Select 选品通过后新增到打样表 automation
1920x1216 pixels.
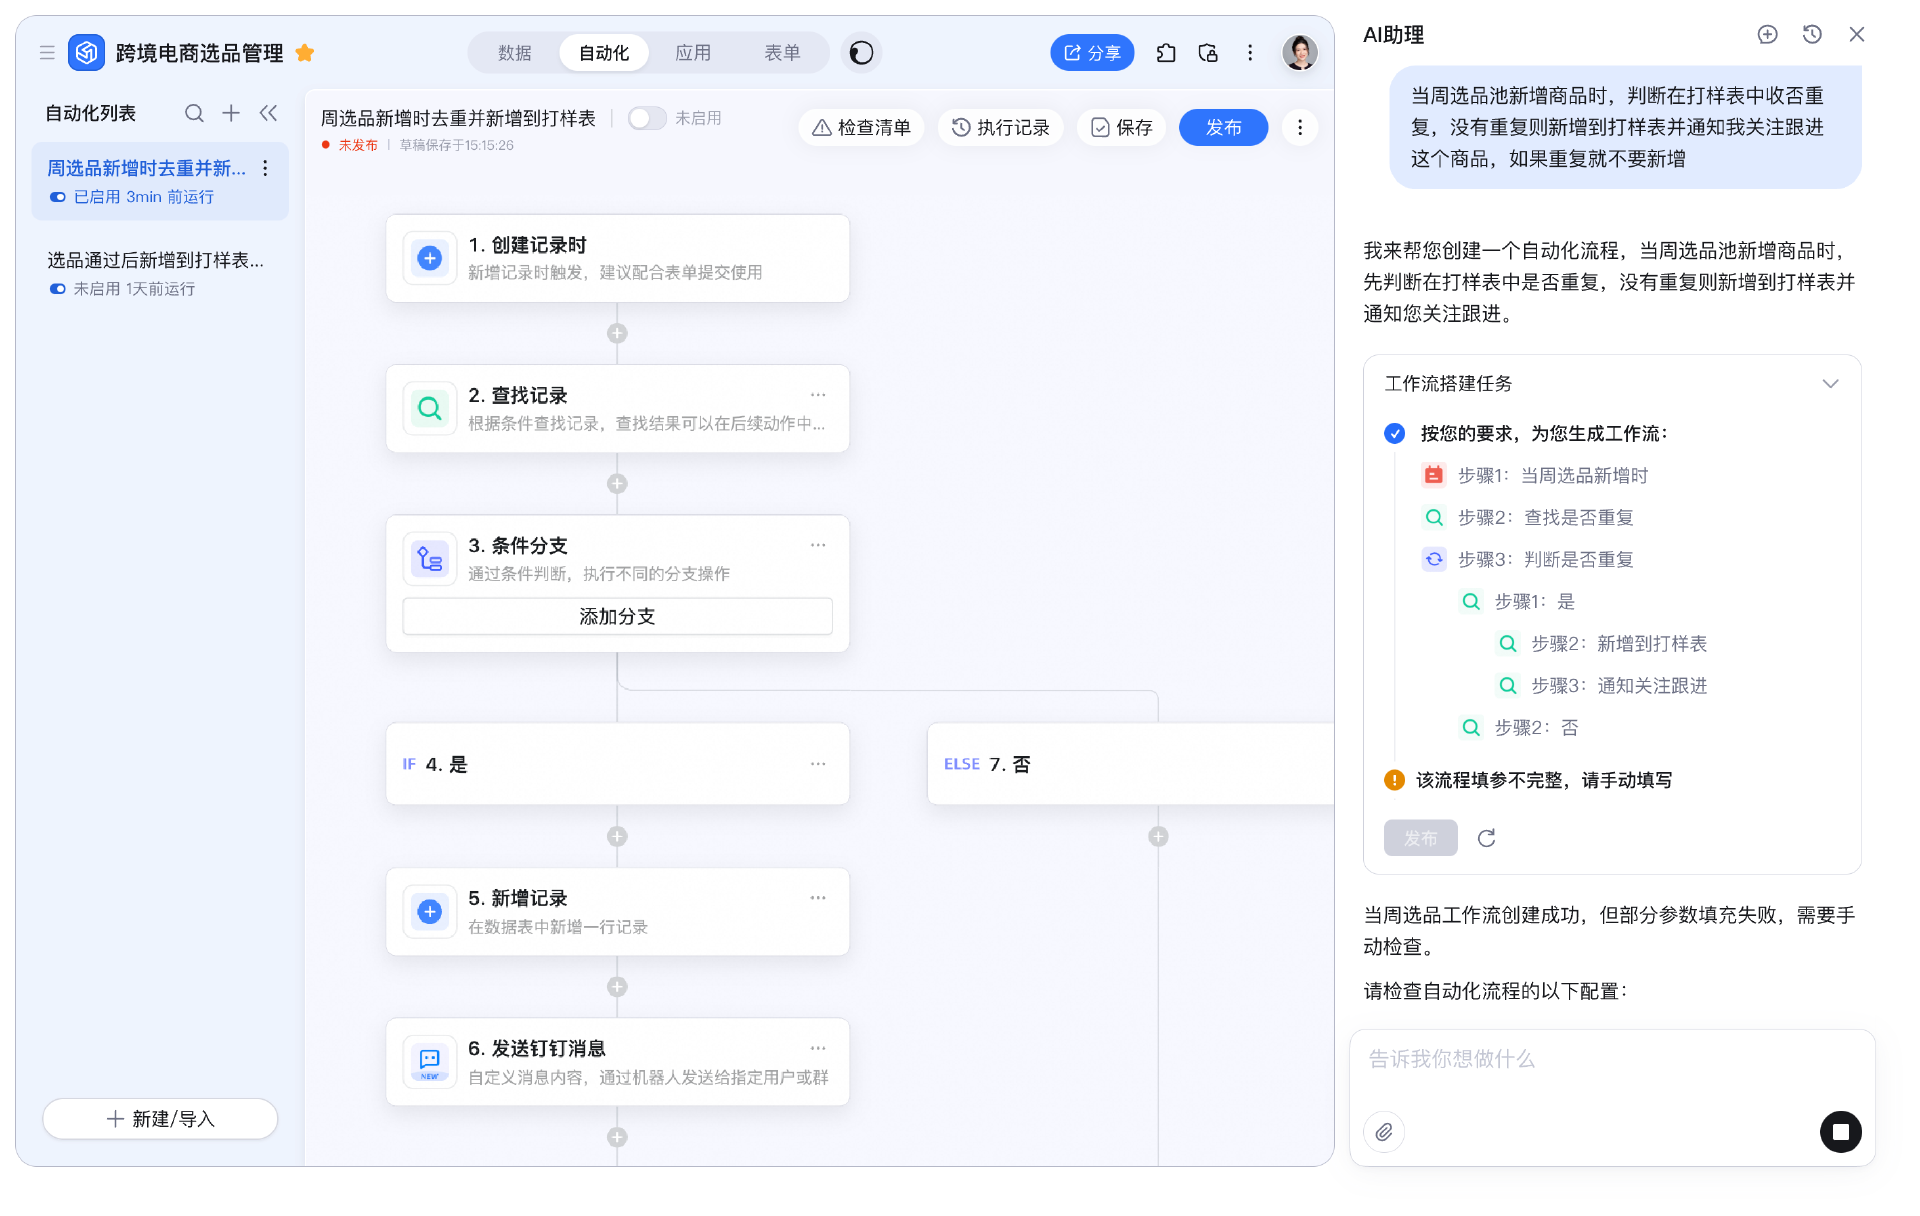tap(160, 273)
